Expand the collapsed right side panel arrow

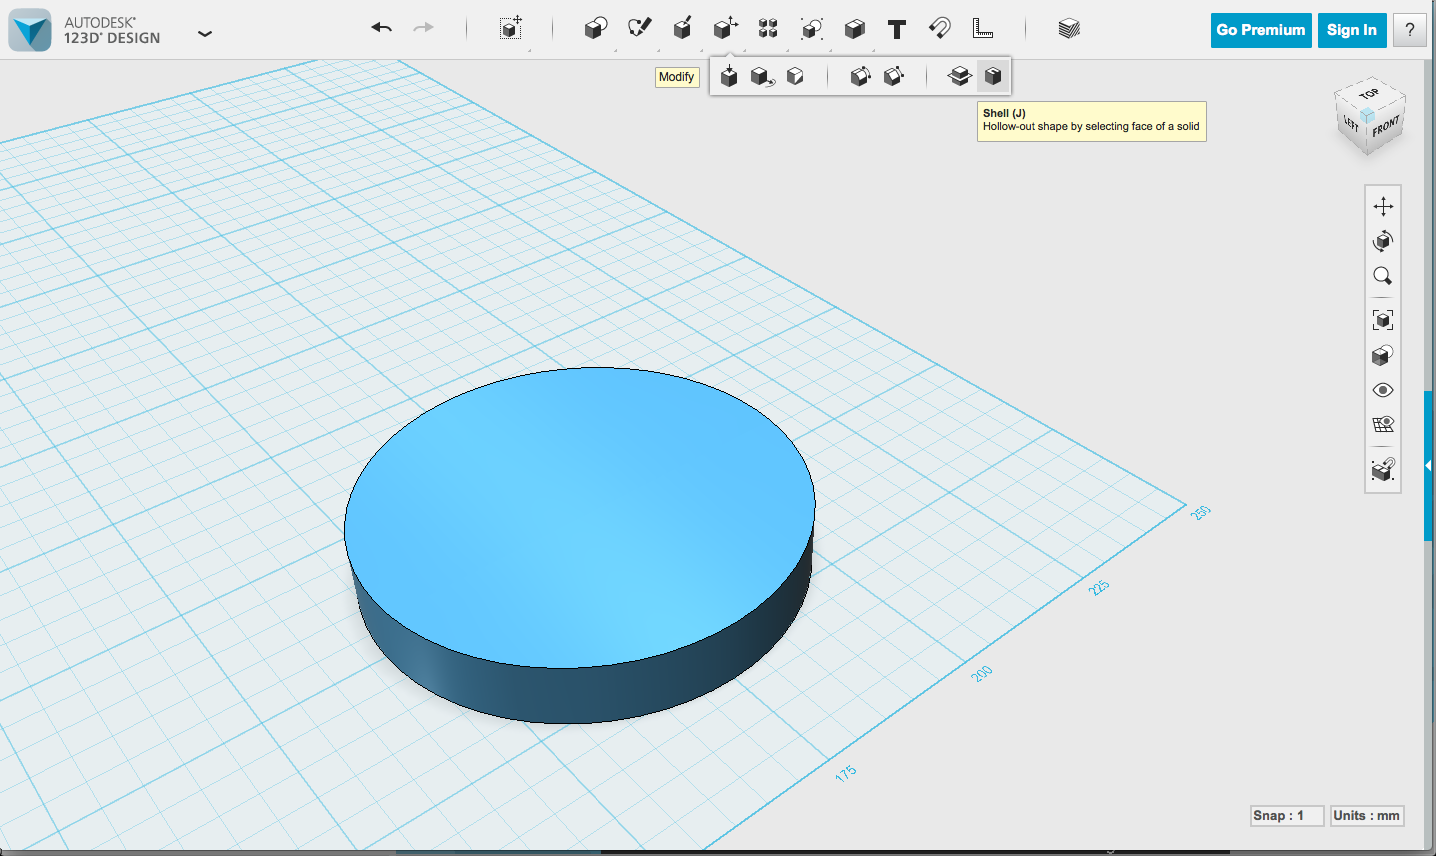(1429, 465)
